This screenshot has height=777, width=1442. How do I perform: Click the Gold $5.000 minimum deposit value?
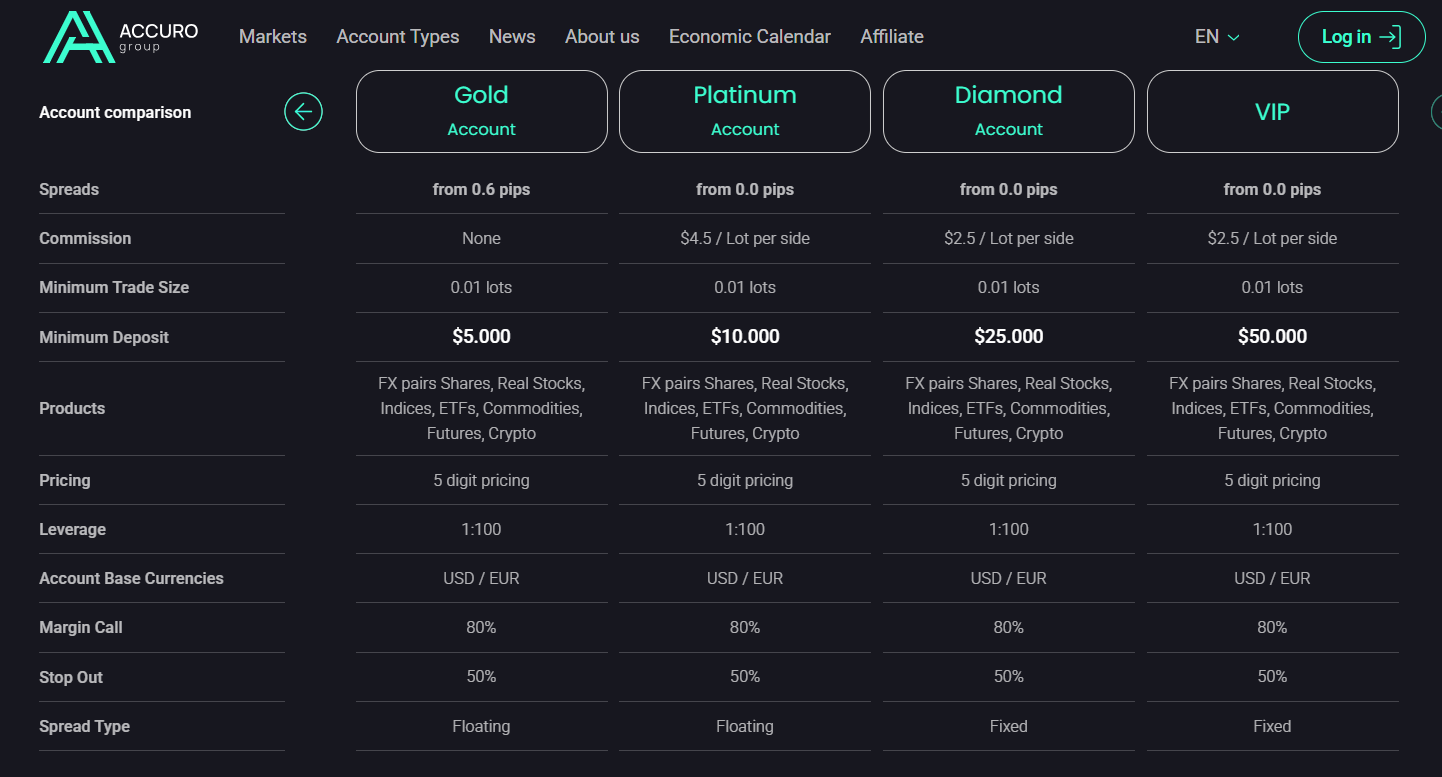[482, 337]
